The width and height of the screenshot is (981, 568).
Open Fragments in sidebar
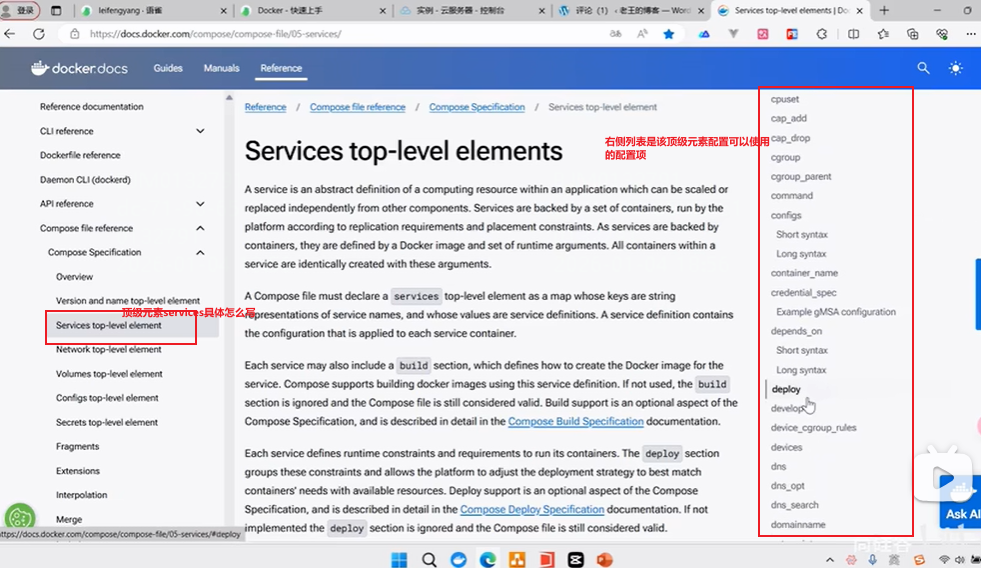pos(77,446)
